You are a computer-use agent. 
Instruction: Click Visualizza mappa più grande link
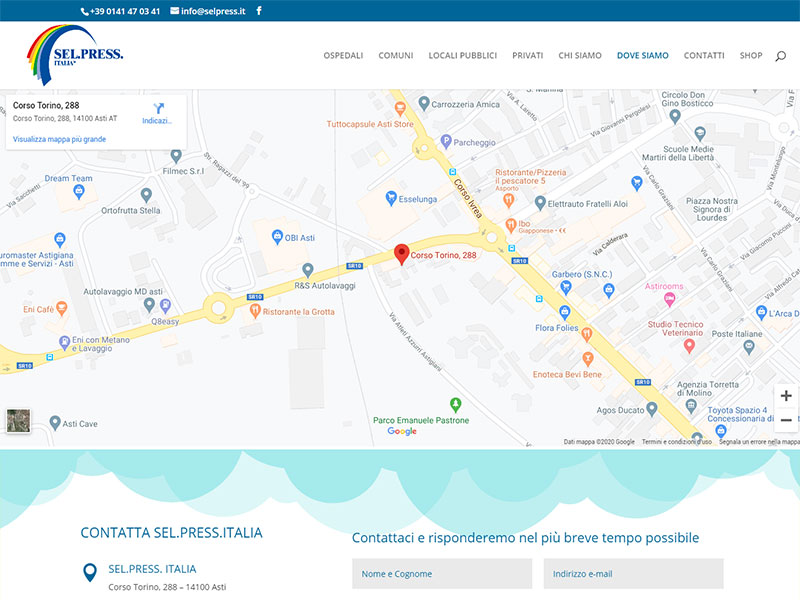pyautogui.click(x=59, y=139)
